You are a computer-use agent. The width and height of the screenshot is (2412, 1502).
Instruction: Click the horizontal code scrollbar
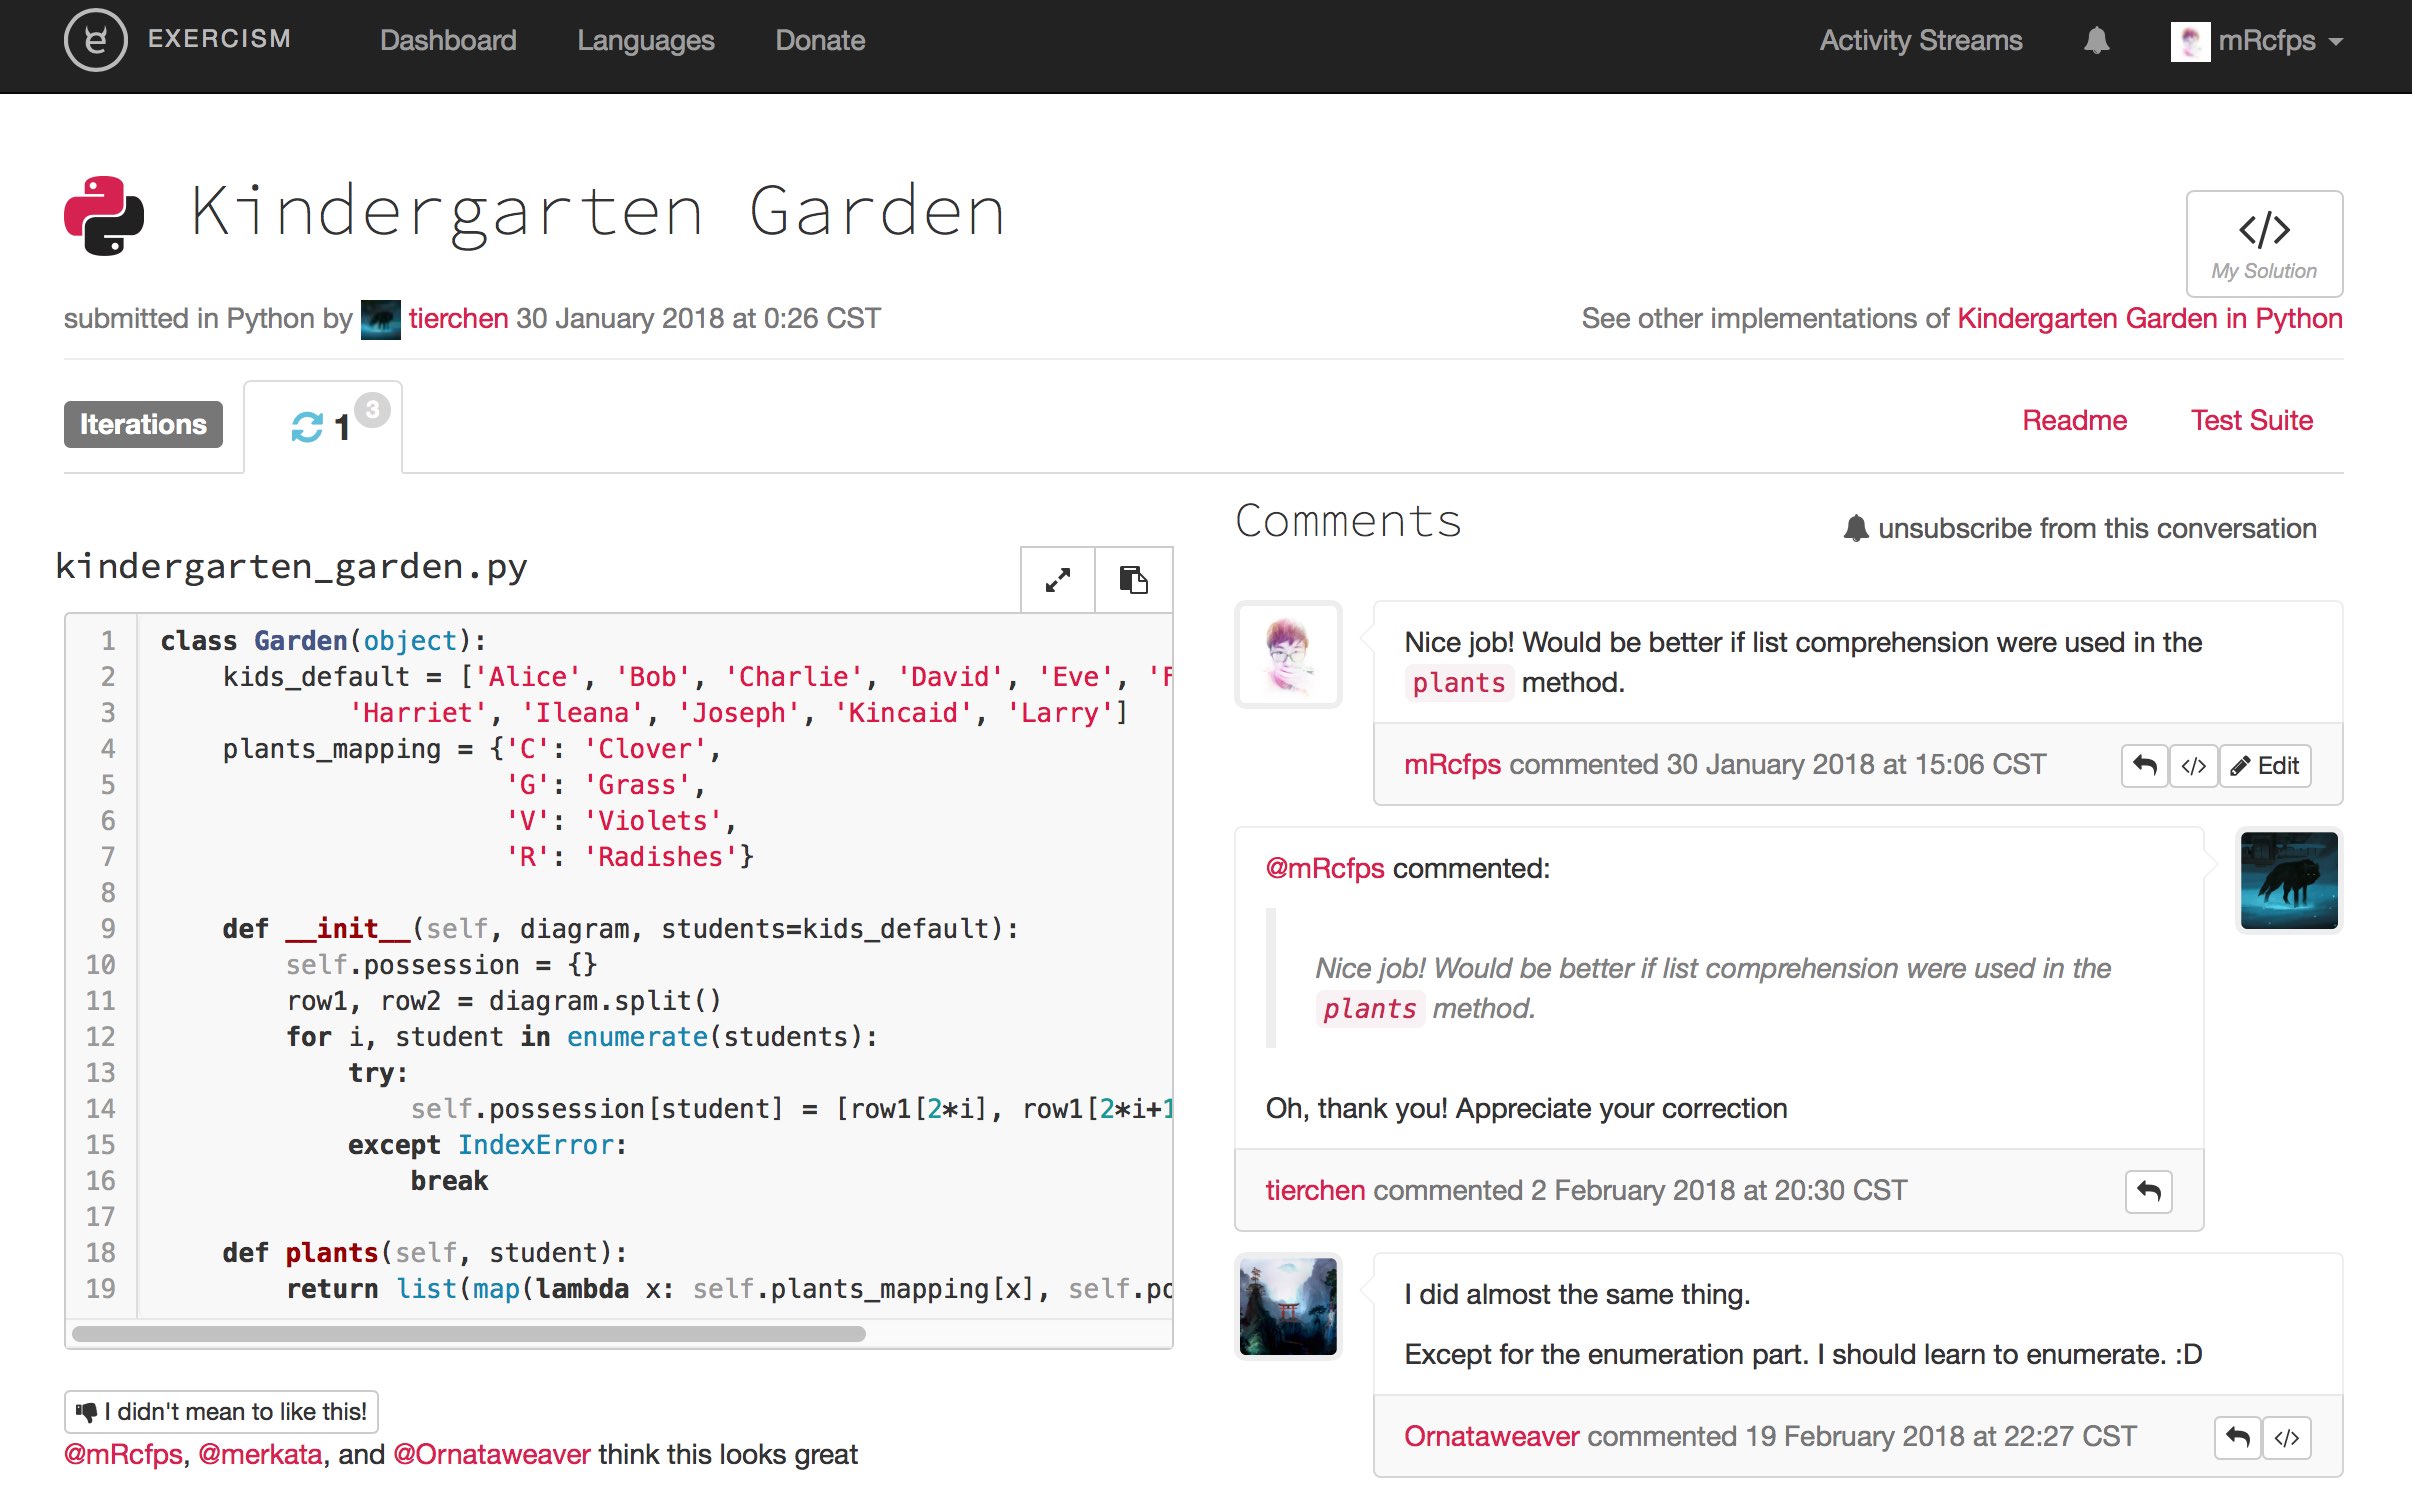[468, 1334]
